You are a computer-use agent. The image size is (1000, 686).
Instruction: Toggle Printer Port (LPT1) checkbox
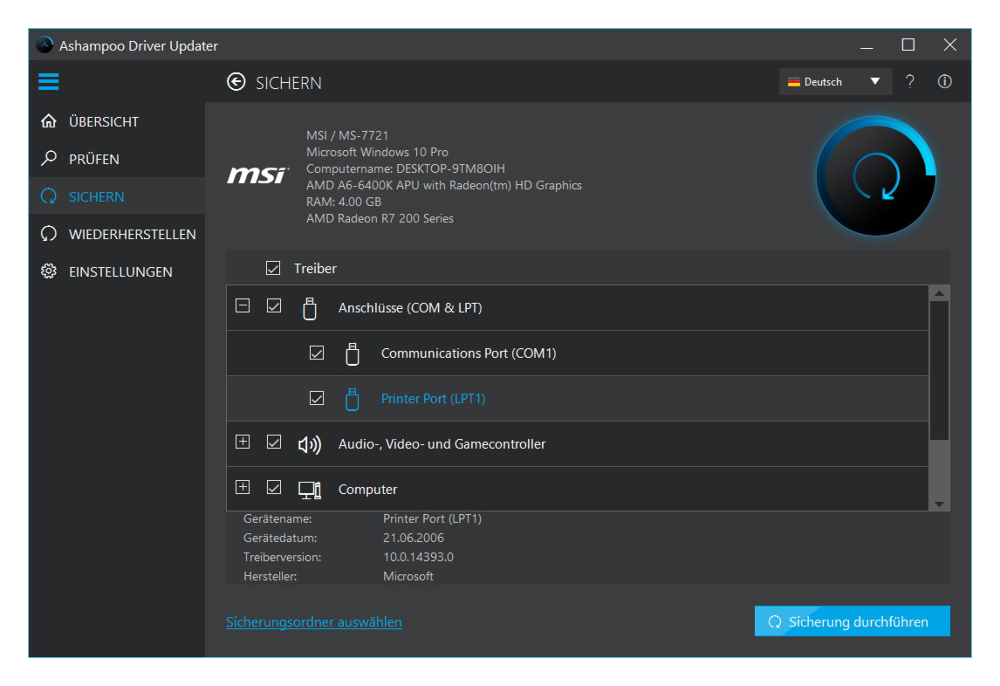pos(317,398)
